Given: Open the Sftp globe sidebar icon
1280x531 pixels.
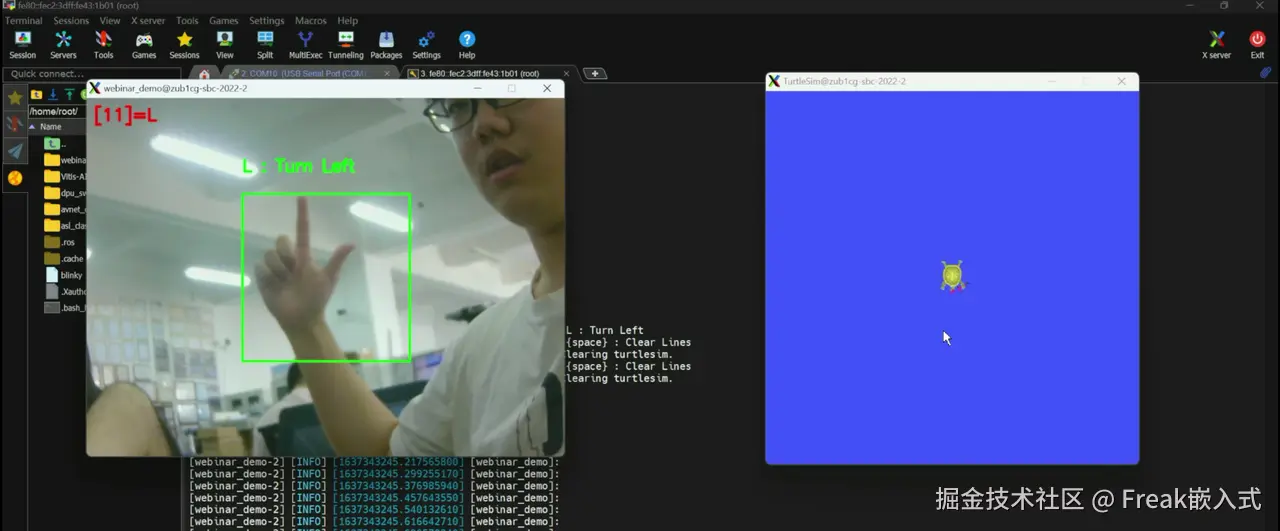Looking at the screenshot, I should (15, 178).
